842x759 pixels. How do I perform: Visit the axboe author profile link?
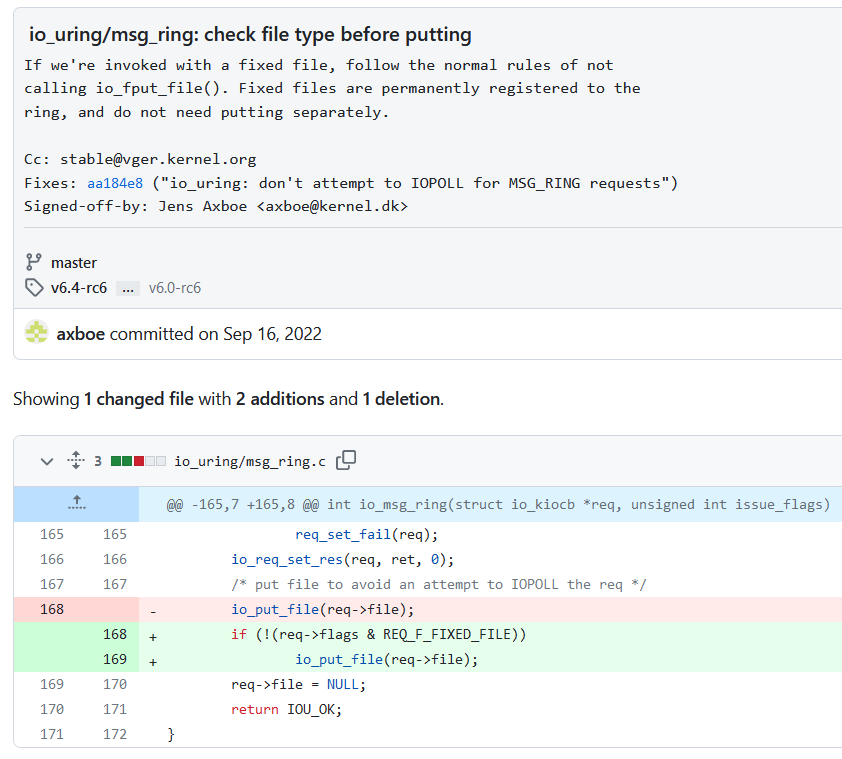tap(81, 334)
